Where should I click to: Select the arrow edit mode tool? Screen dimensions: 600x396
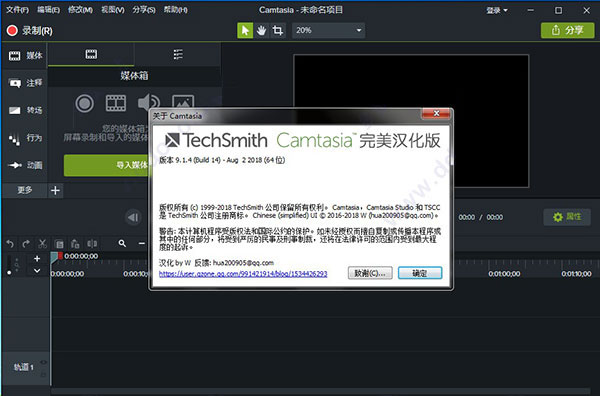point(245,30)
